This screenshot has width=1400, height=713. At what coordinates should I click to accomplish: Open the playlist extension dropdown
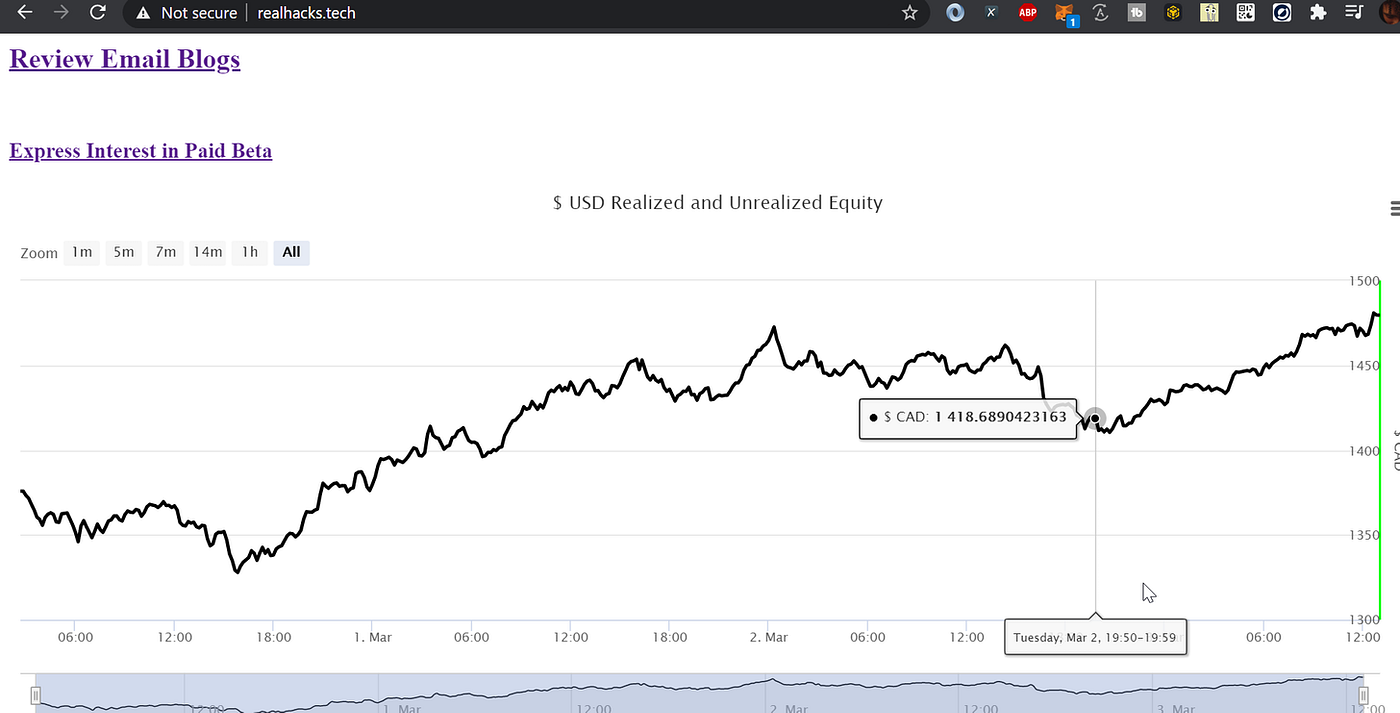pyautogui.click(x=1354, y=13)
